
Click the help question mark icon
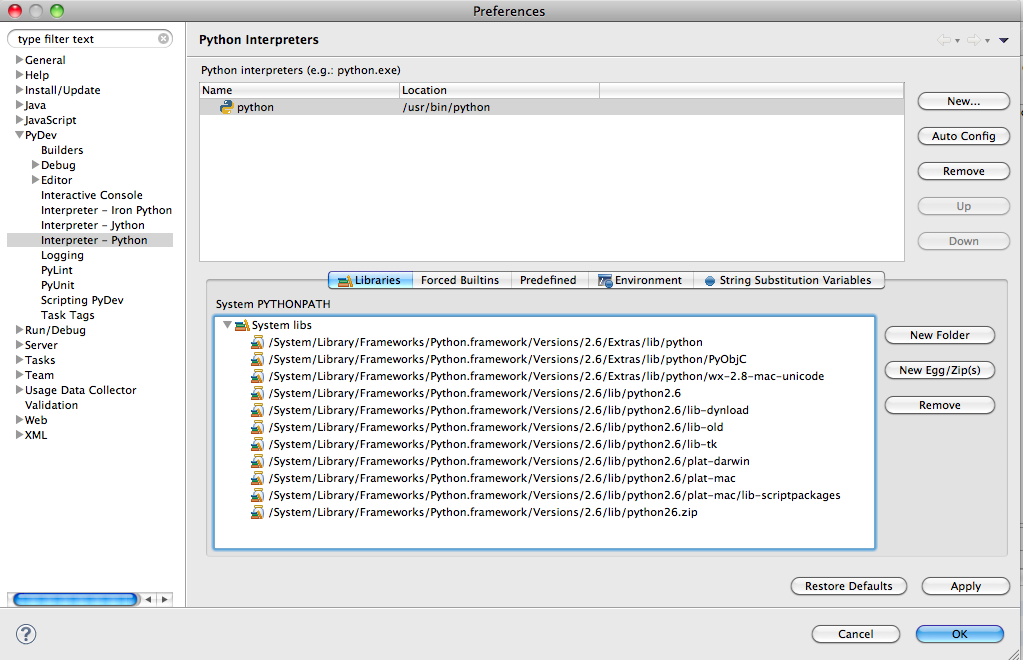(25, 634)
